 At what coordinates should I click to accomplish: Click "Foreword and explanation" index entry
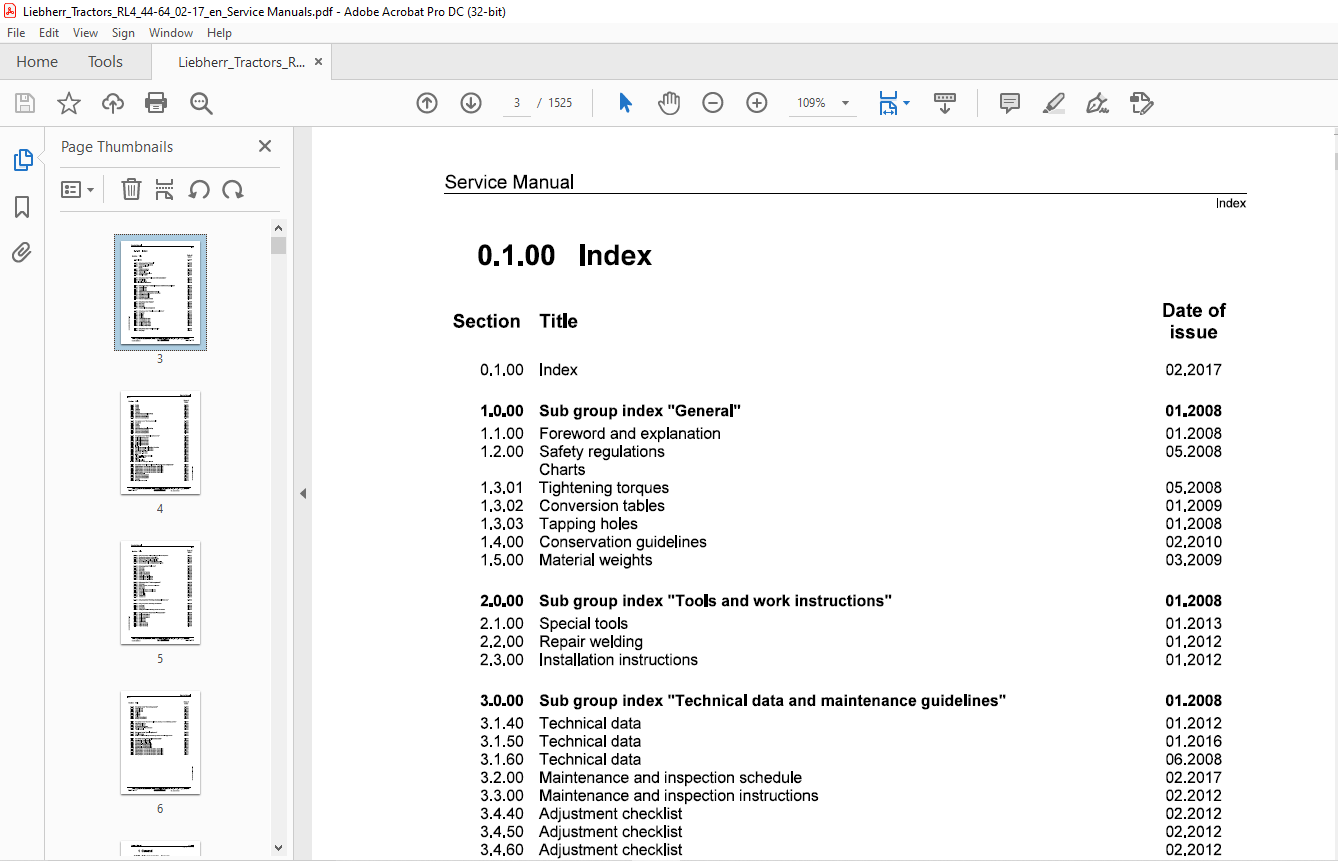coord(630,434)
